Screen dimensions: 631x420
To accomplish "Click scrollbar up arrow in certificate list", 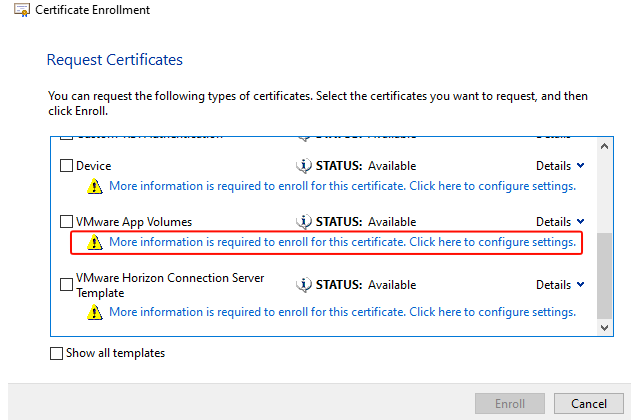I will (604, 146).
